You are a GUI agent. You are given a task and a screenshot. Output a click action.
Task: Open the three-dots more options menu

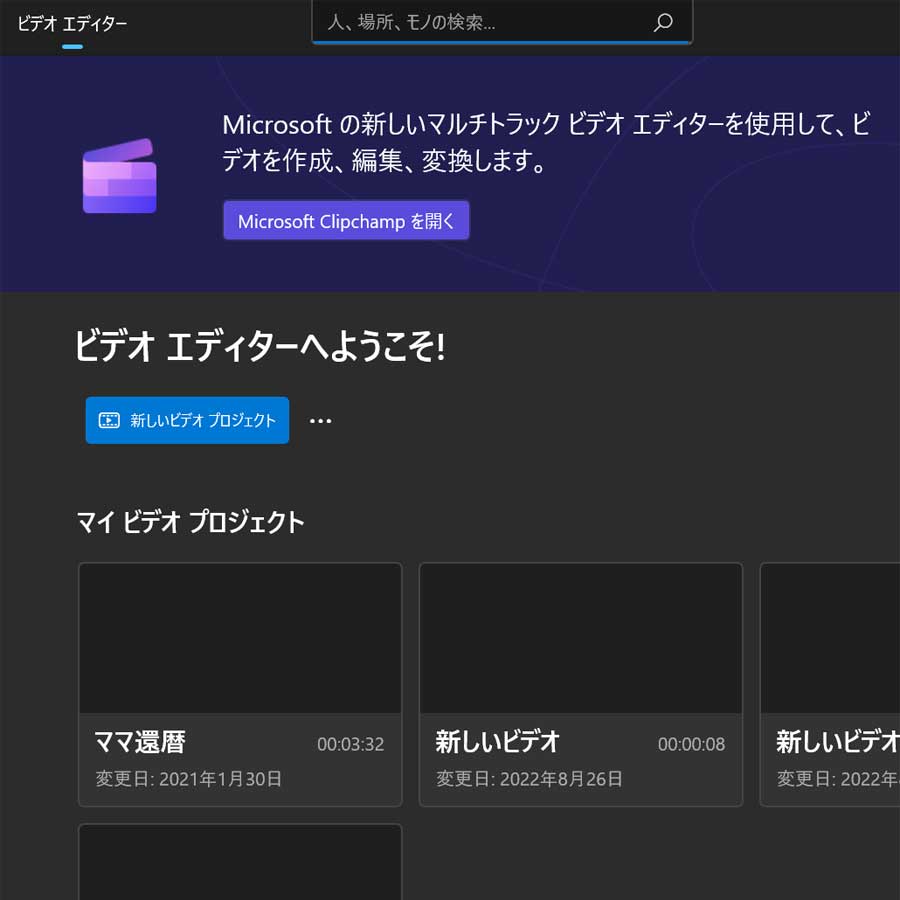320,421
